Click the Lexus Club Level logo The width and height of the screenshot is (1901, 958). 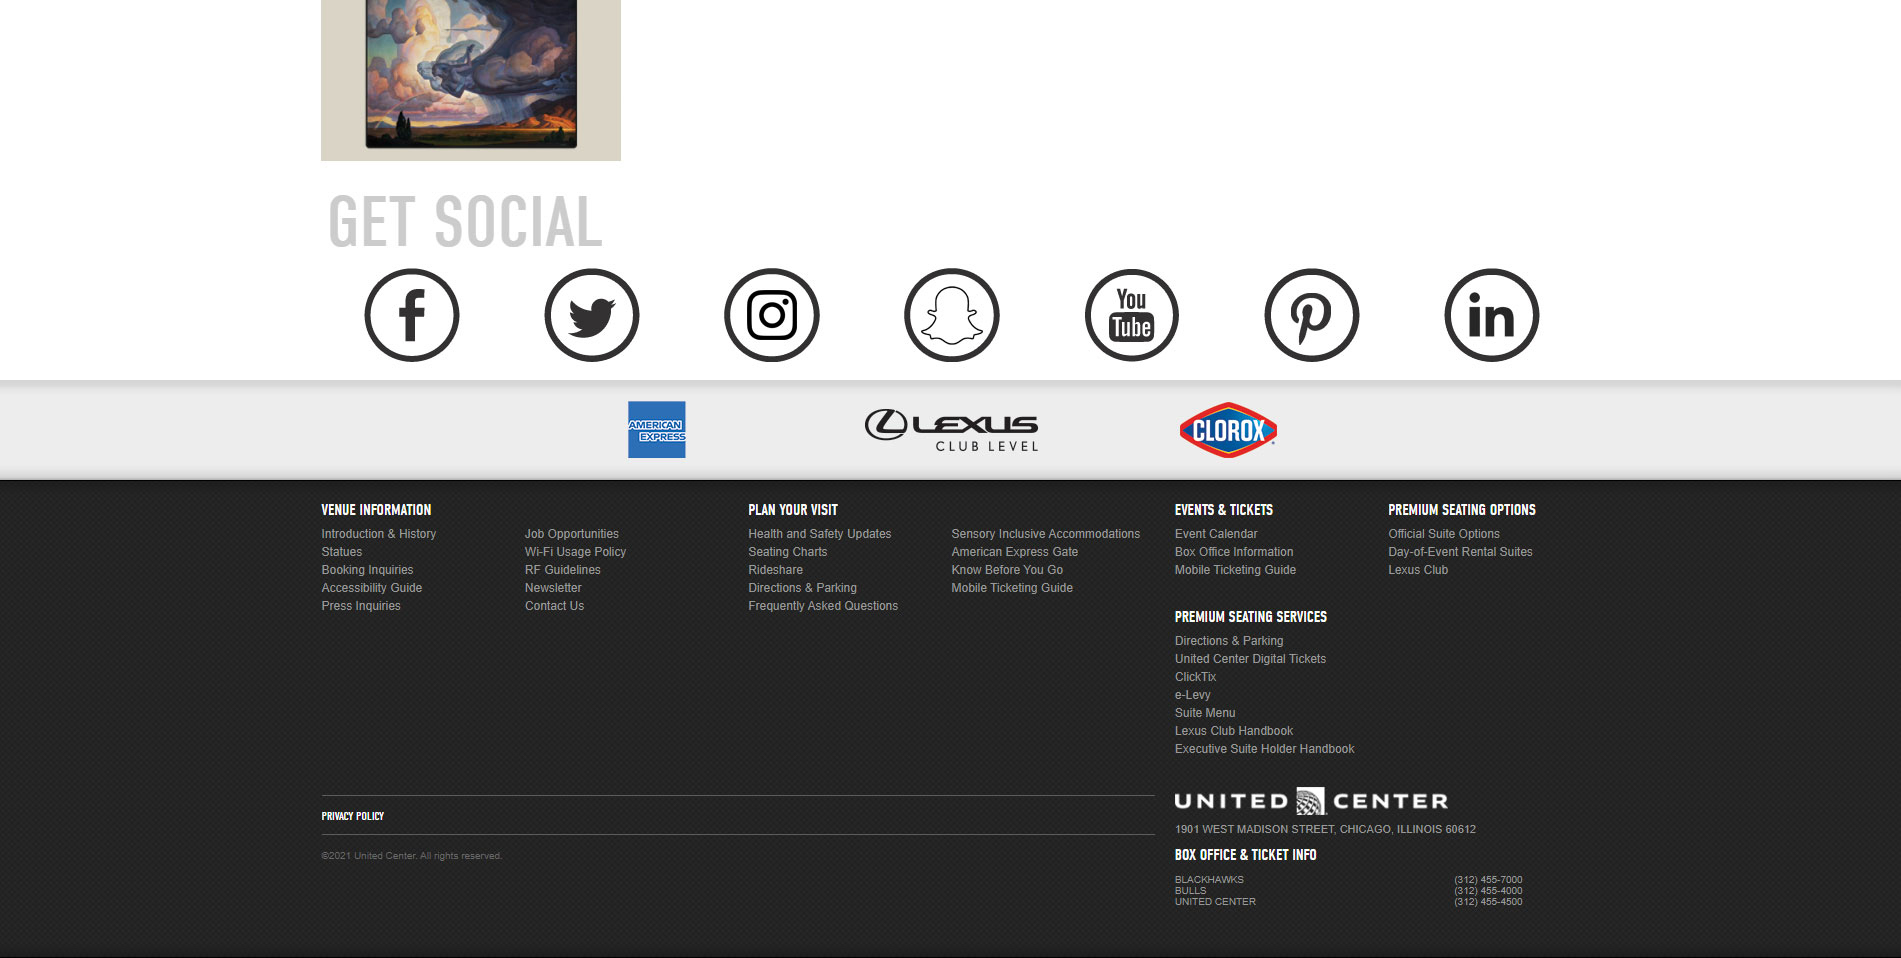point(952,430)
